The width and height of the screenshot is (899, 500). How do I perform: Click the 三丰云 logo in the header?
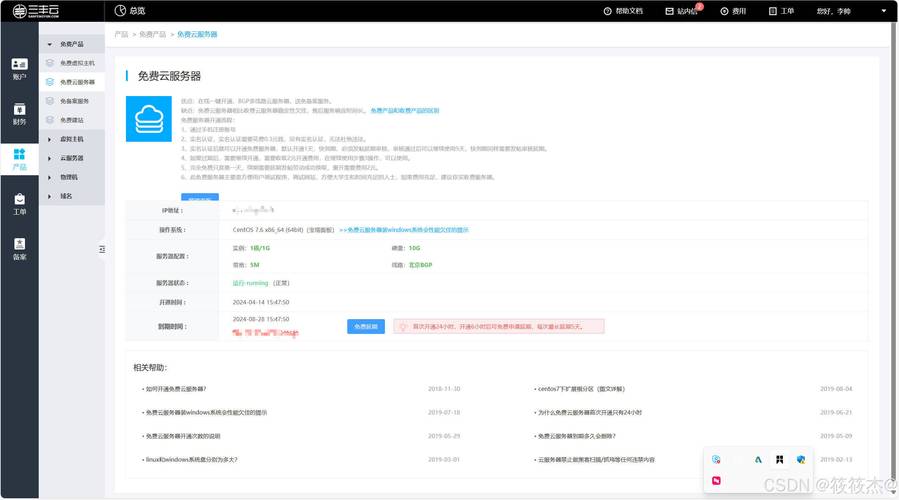(x=36, y=11)
